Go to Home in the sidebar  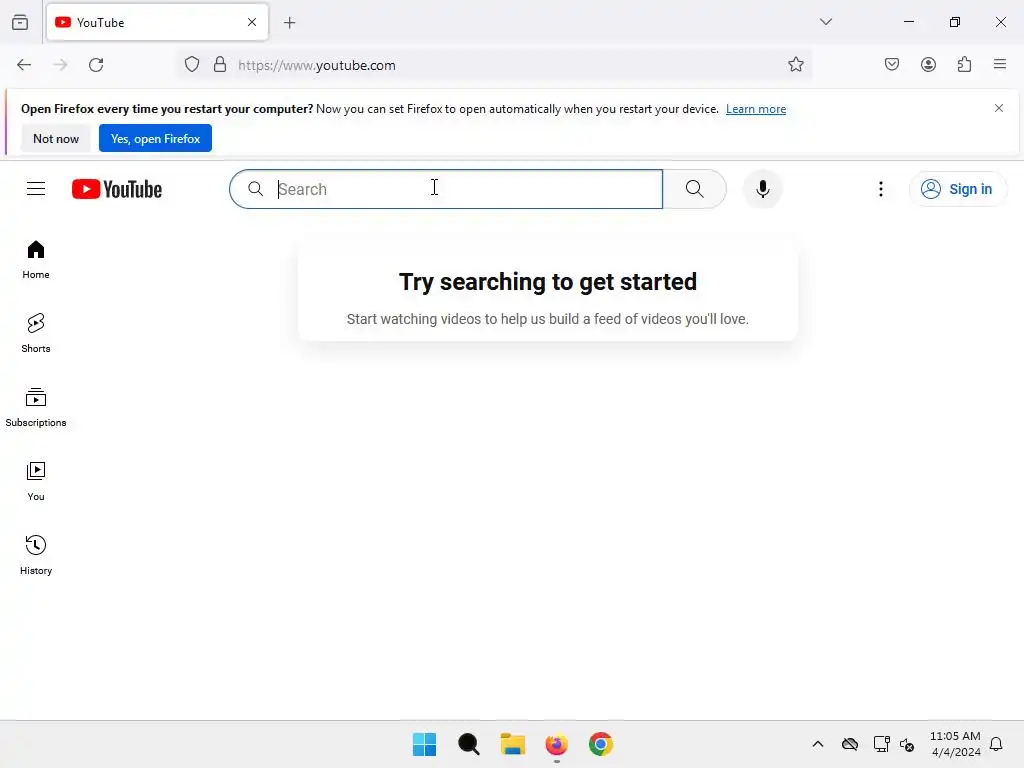pos(36,259)
